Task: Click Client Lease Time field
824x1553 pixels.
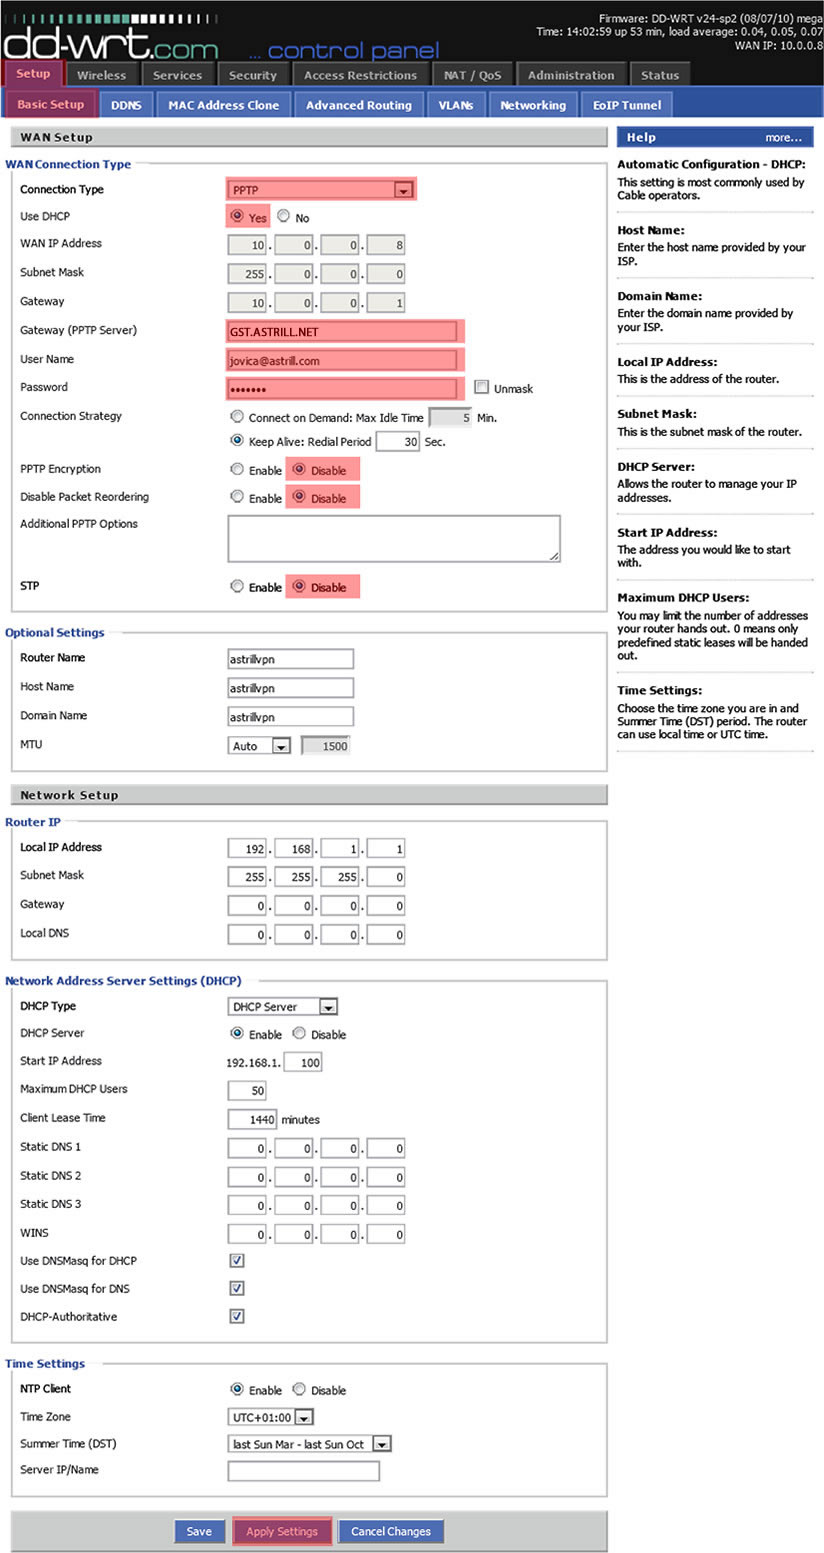Action: coord(253,1119)
